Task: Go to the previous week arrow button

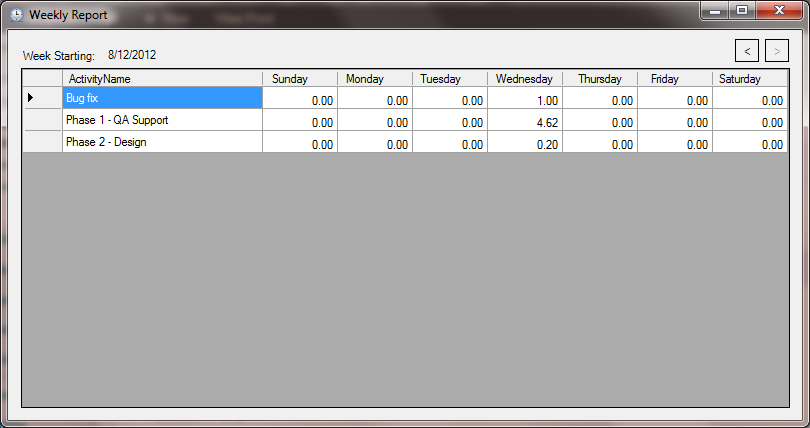Action: (x=746, y=51)
